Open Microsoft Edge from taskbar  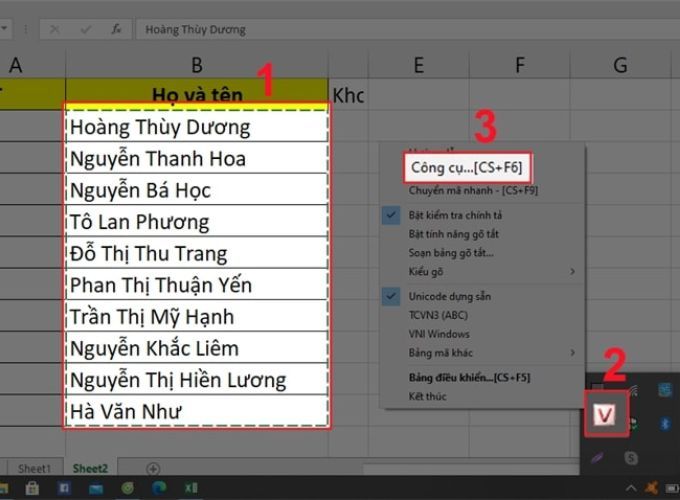coord(159,488)
